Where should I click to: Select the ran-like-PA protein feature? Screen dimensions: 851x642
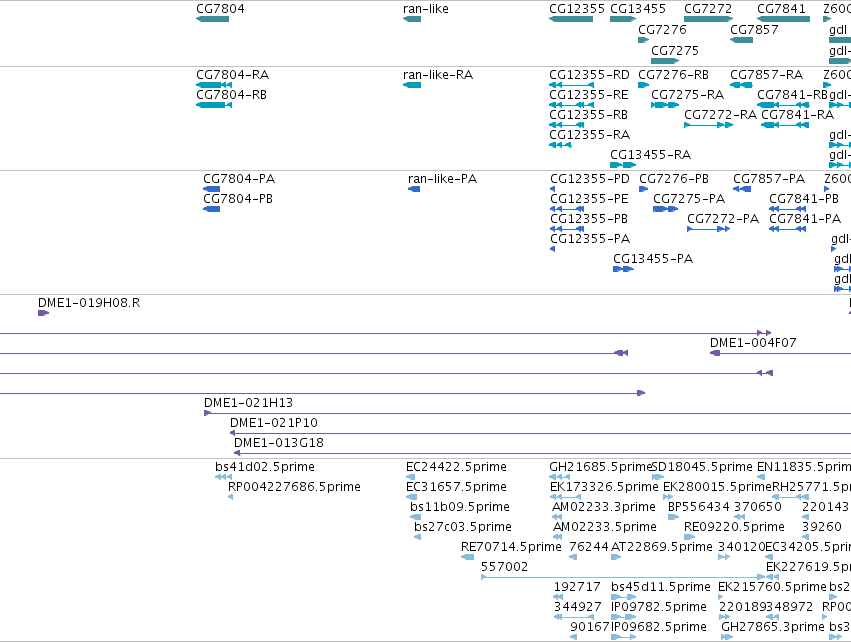[x=414, y=189]
